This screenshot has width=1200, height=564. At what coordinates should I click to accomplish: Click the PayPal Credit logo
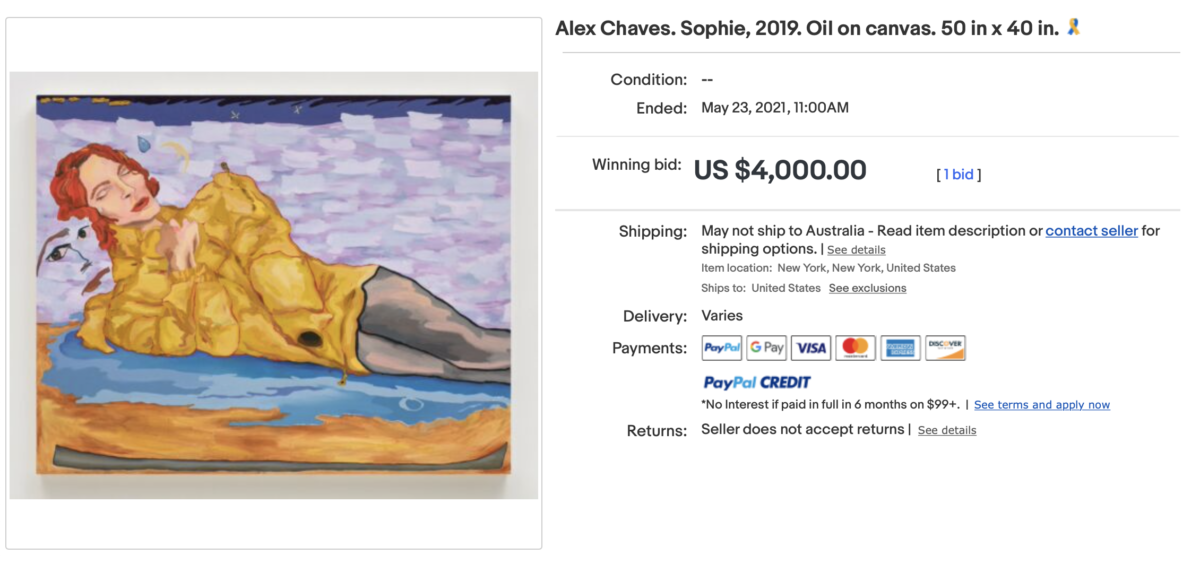point(756,382)
